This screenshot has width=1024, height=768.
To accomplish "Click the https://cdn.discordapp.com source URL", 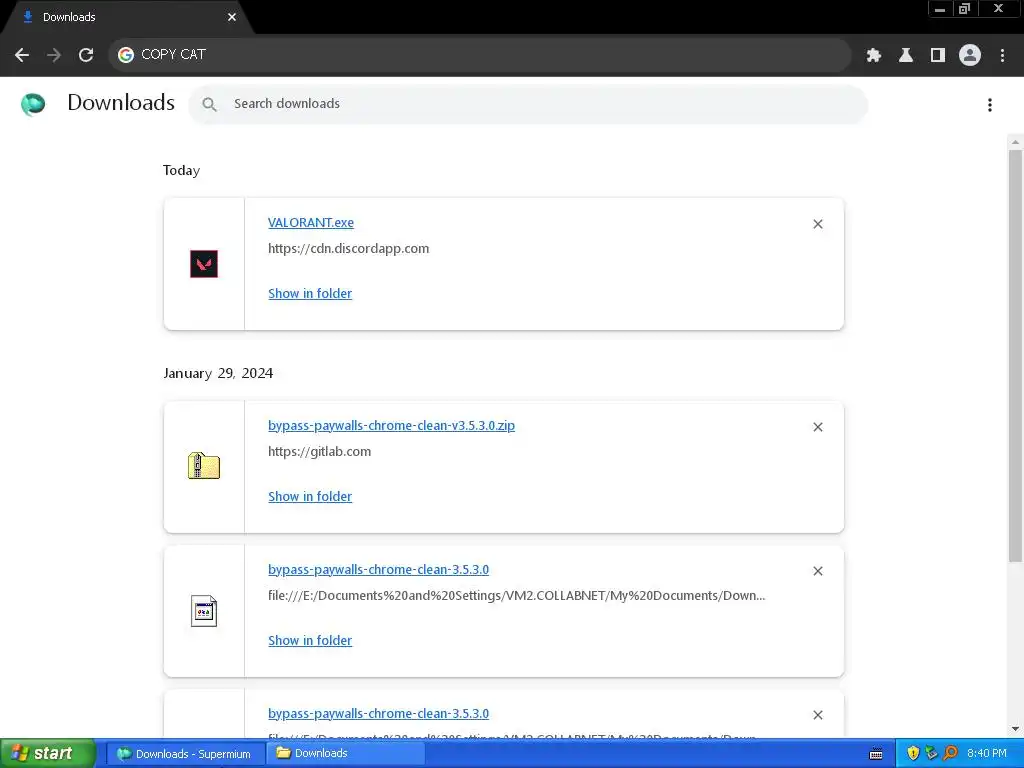I will [349, 249].
